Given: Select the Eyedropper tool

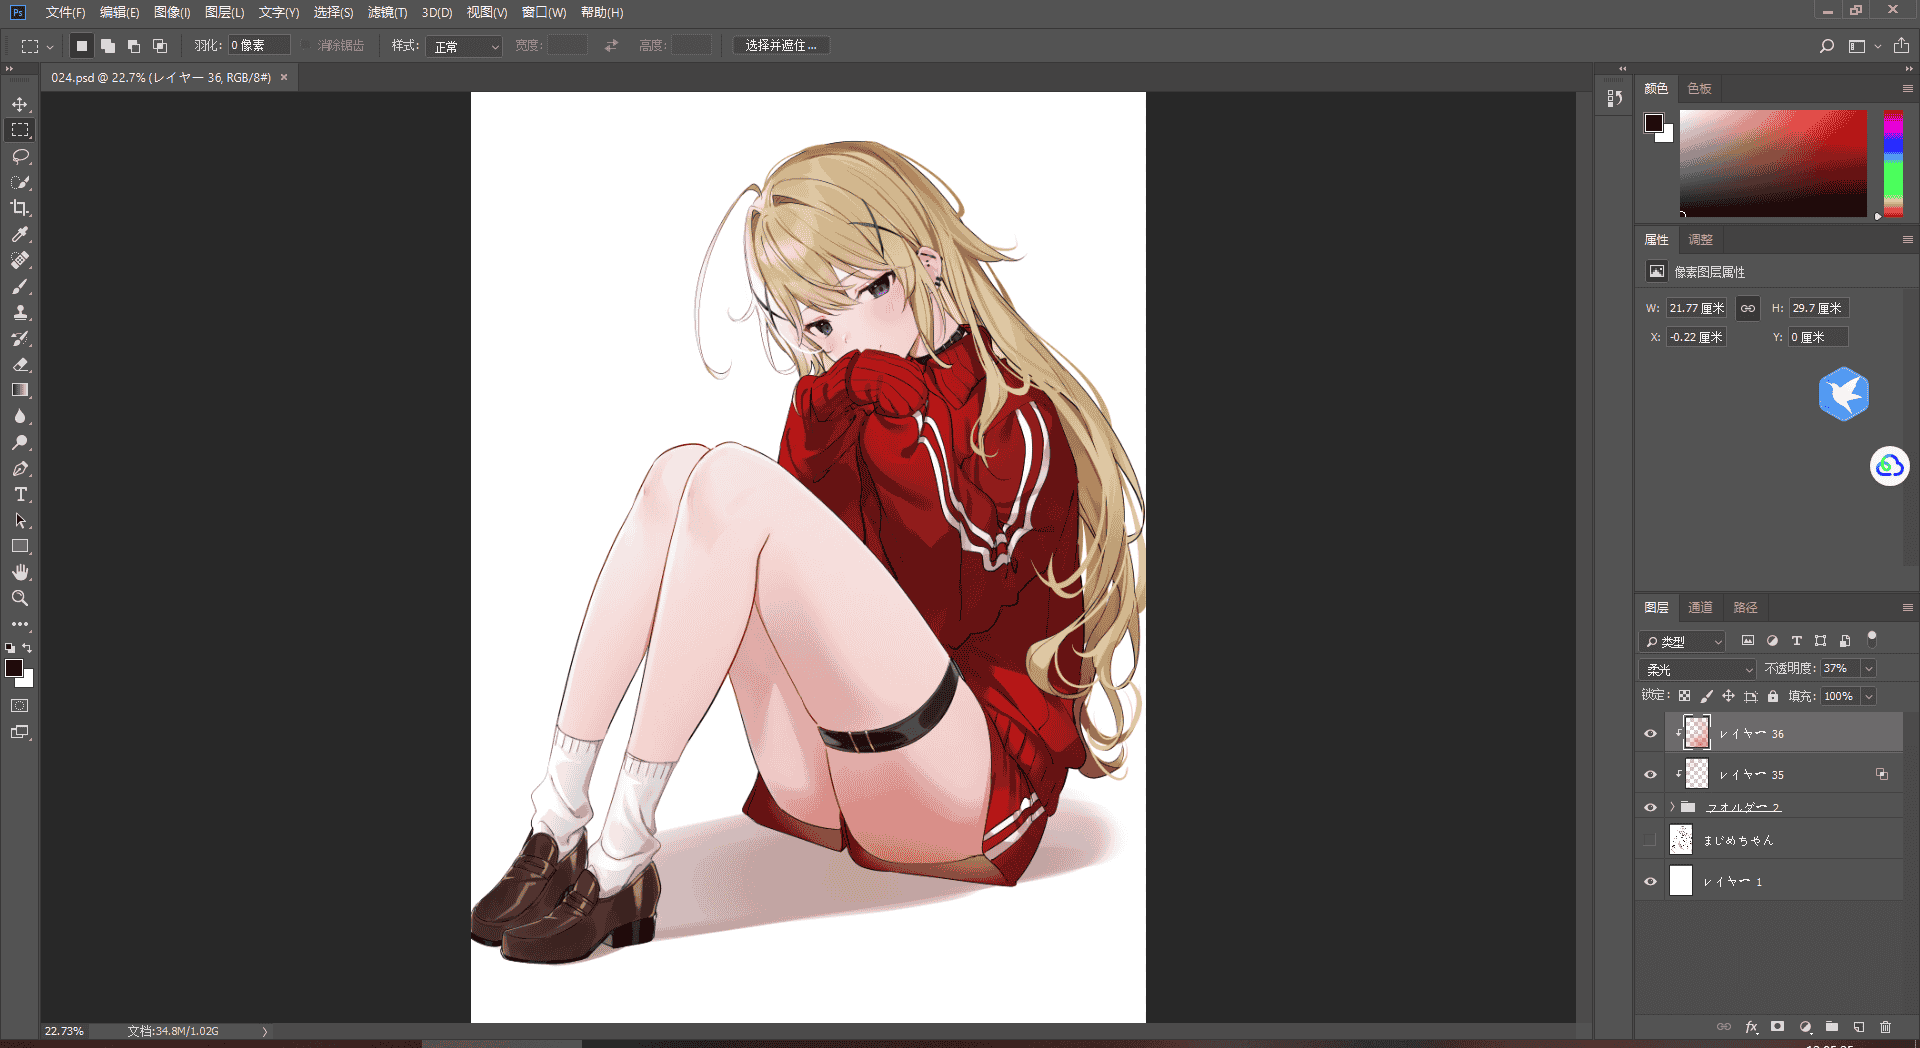Looking at the screenshot, I should point(20,234).
